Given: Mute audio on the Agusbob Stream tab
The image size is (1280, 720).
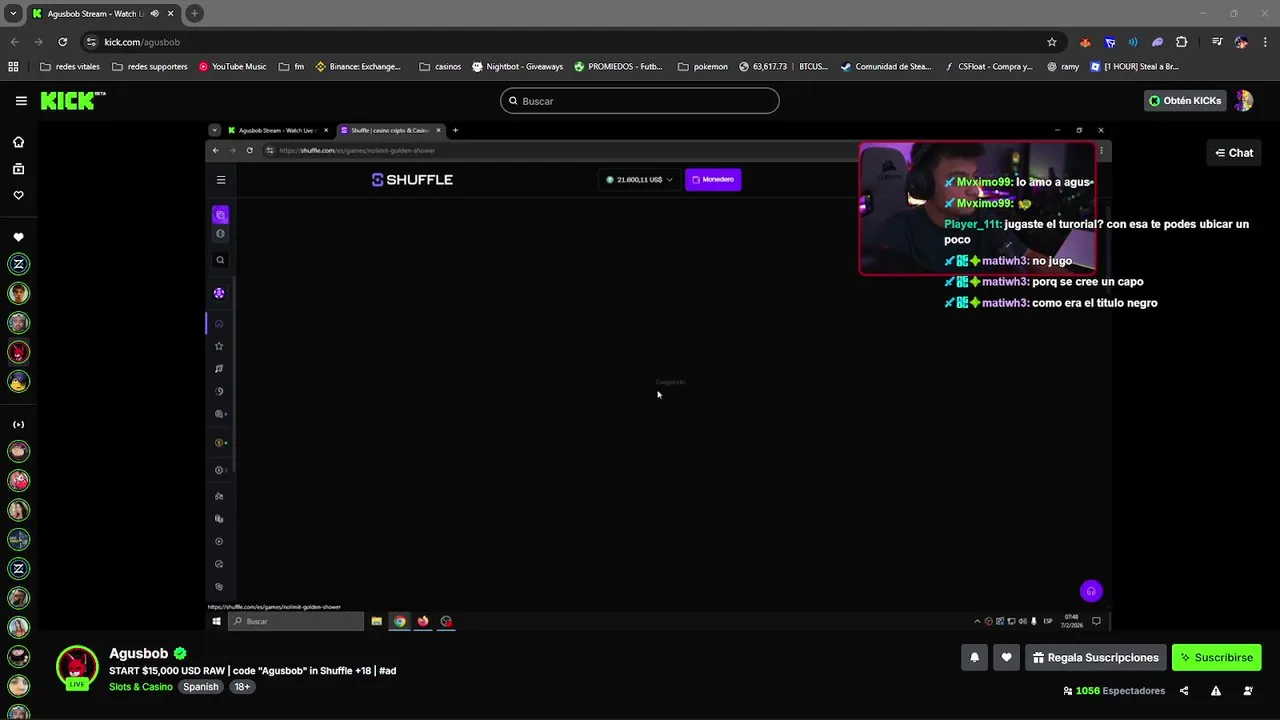Looking at the screenshot, I should [154, 14].
